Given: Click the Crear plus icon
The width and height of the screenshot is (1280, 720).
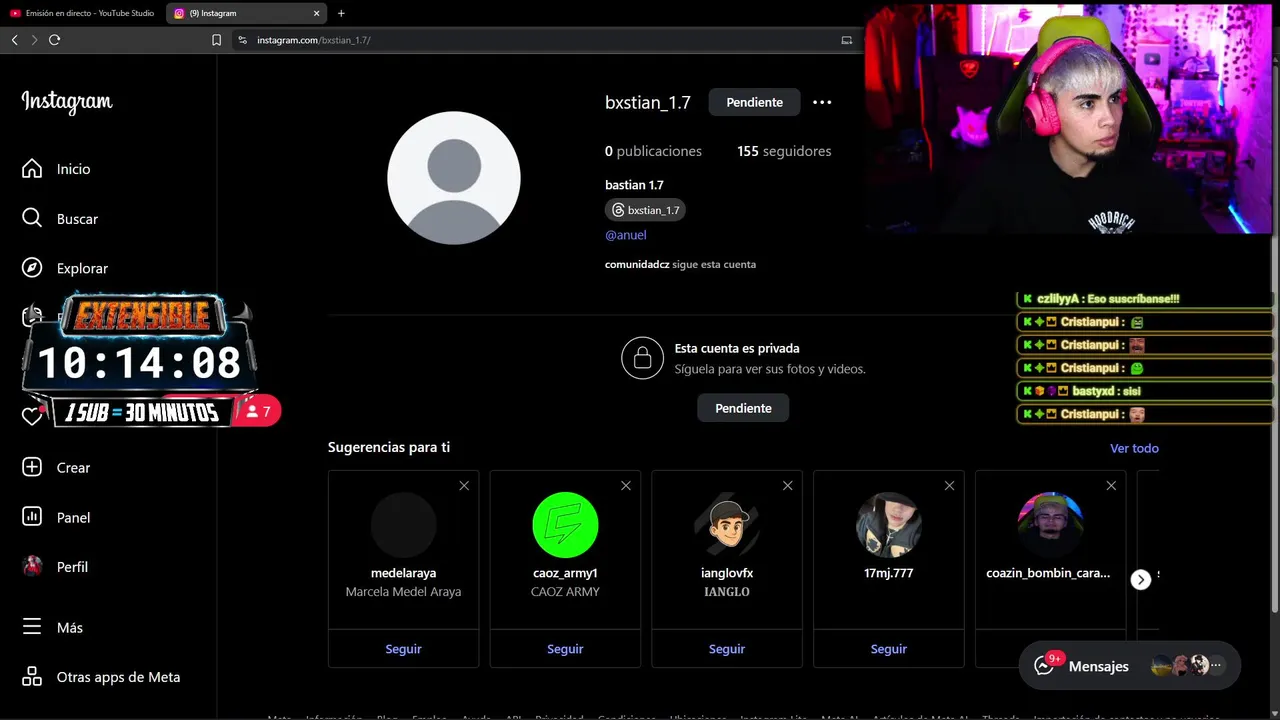Looking at the screenshot, I should click(x=32, y=467).
